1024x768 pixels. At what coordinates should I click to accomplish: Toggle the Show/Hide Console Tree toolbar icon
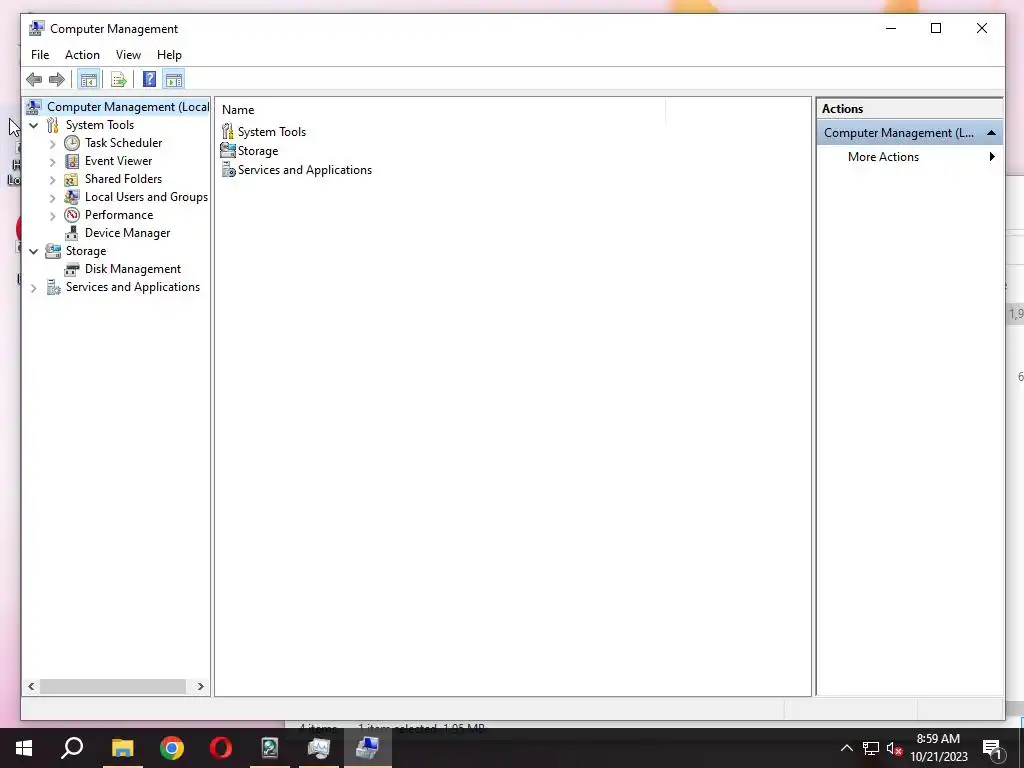[88, 80]
